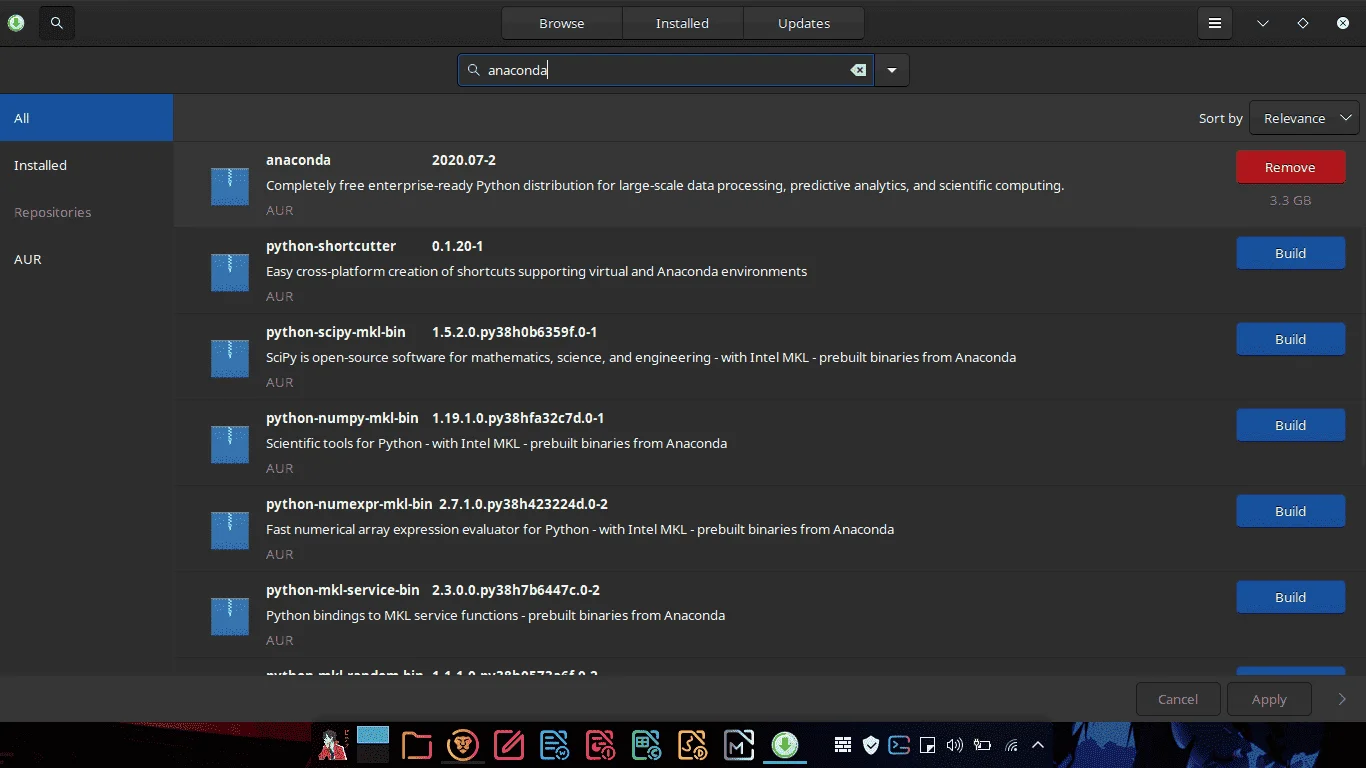Image resolution: width=1366 pixels, height=768 pixels.
Task: Open the Sort by Relevance dropdown
Action: (x=1304, y=118)
